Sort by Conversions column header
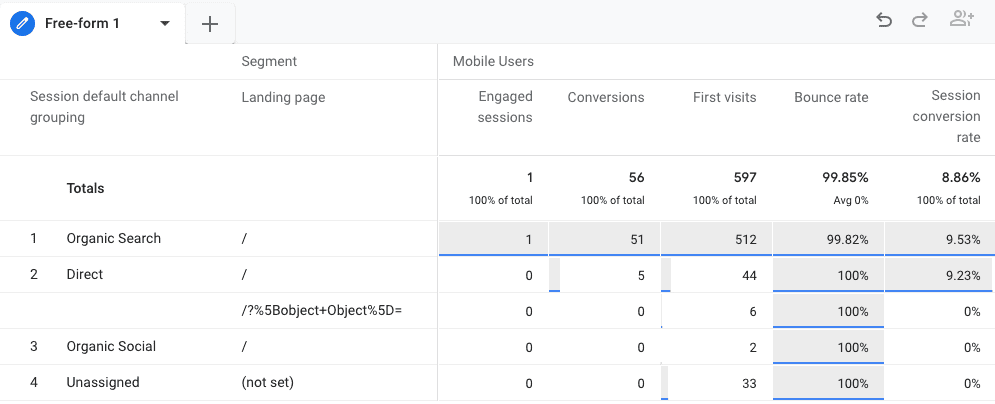 pyautogui.click(x=606, y=97)
